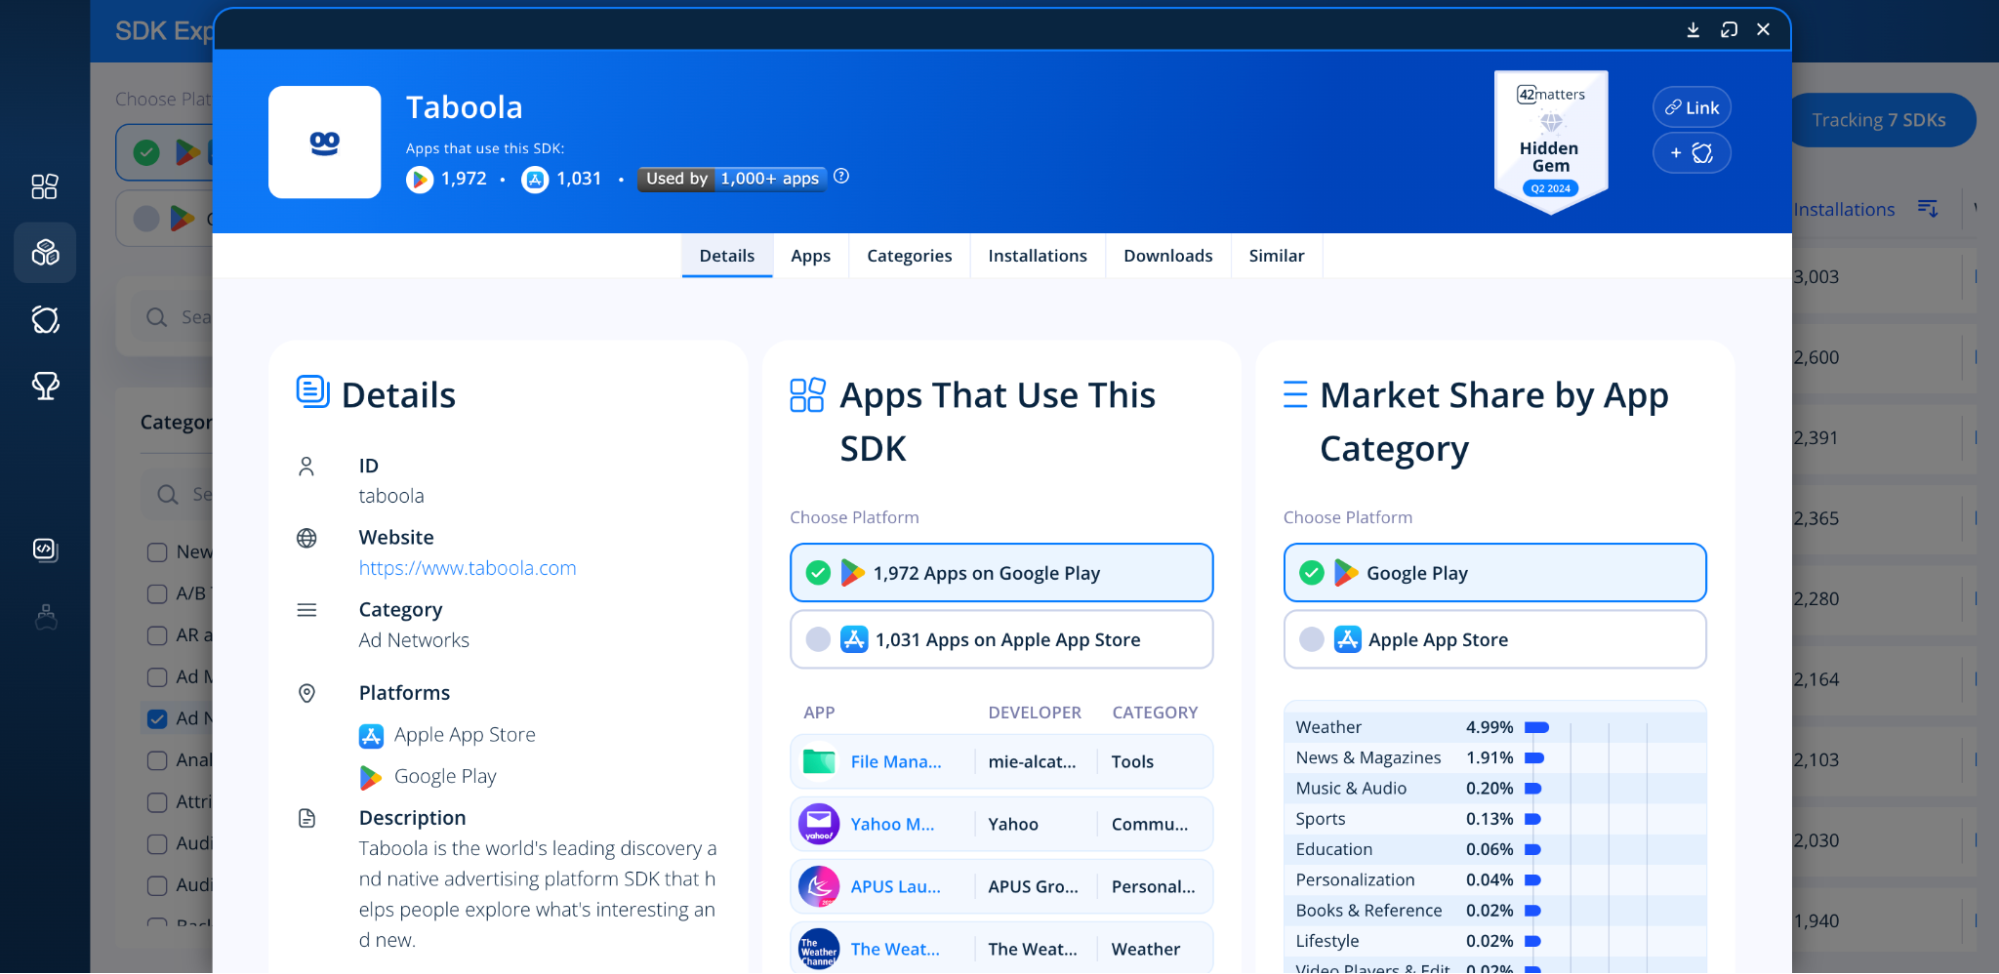Viewport: 1999px width, 974px height.
Task: Click the 3,003 installations value in background table
Action: tap(1816, 277)
